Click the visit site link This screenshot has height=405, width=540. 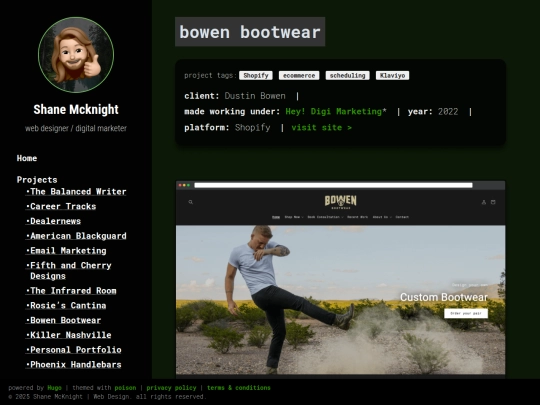pyautogui.click(x=321, y=128)
